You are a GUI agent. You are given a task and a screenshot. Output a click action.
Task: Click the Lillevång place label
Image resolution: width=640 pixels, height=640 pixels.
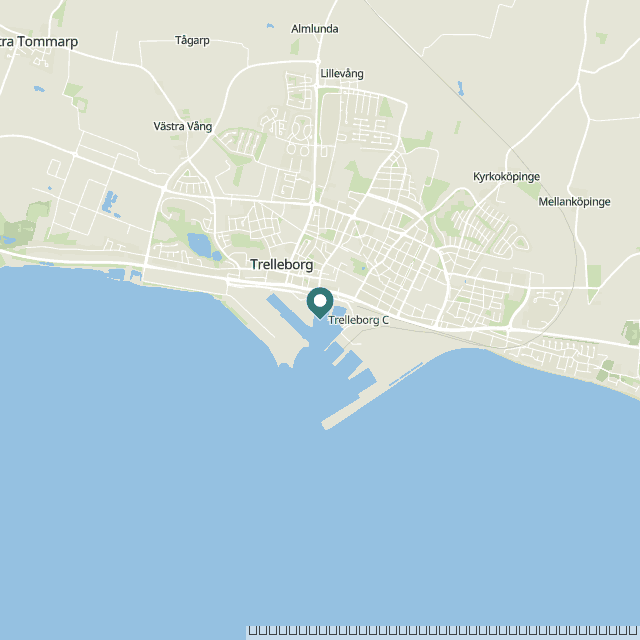point(342,73)
